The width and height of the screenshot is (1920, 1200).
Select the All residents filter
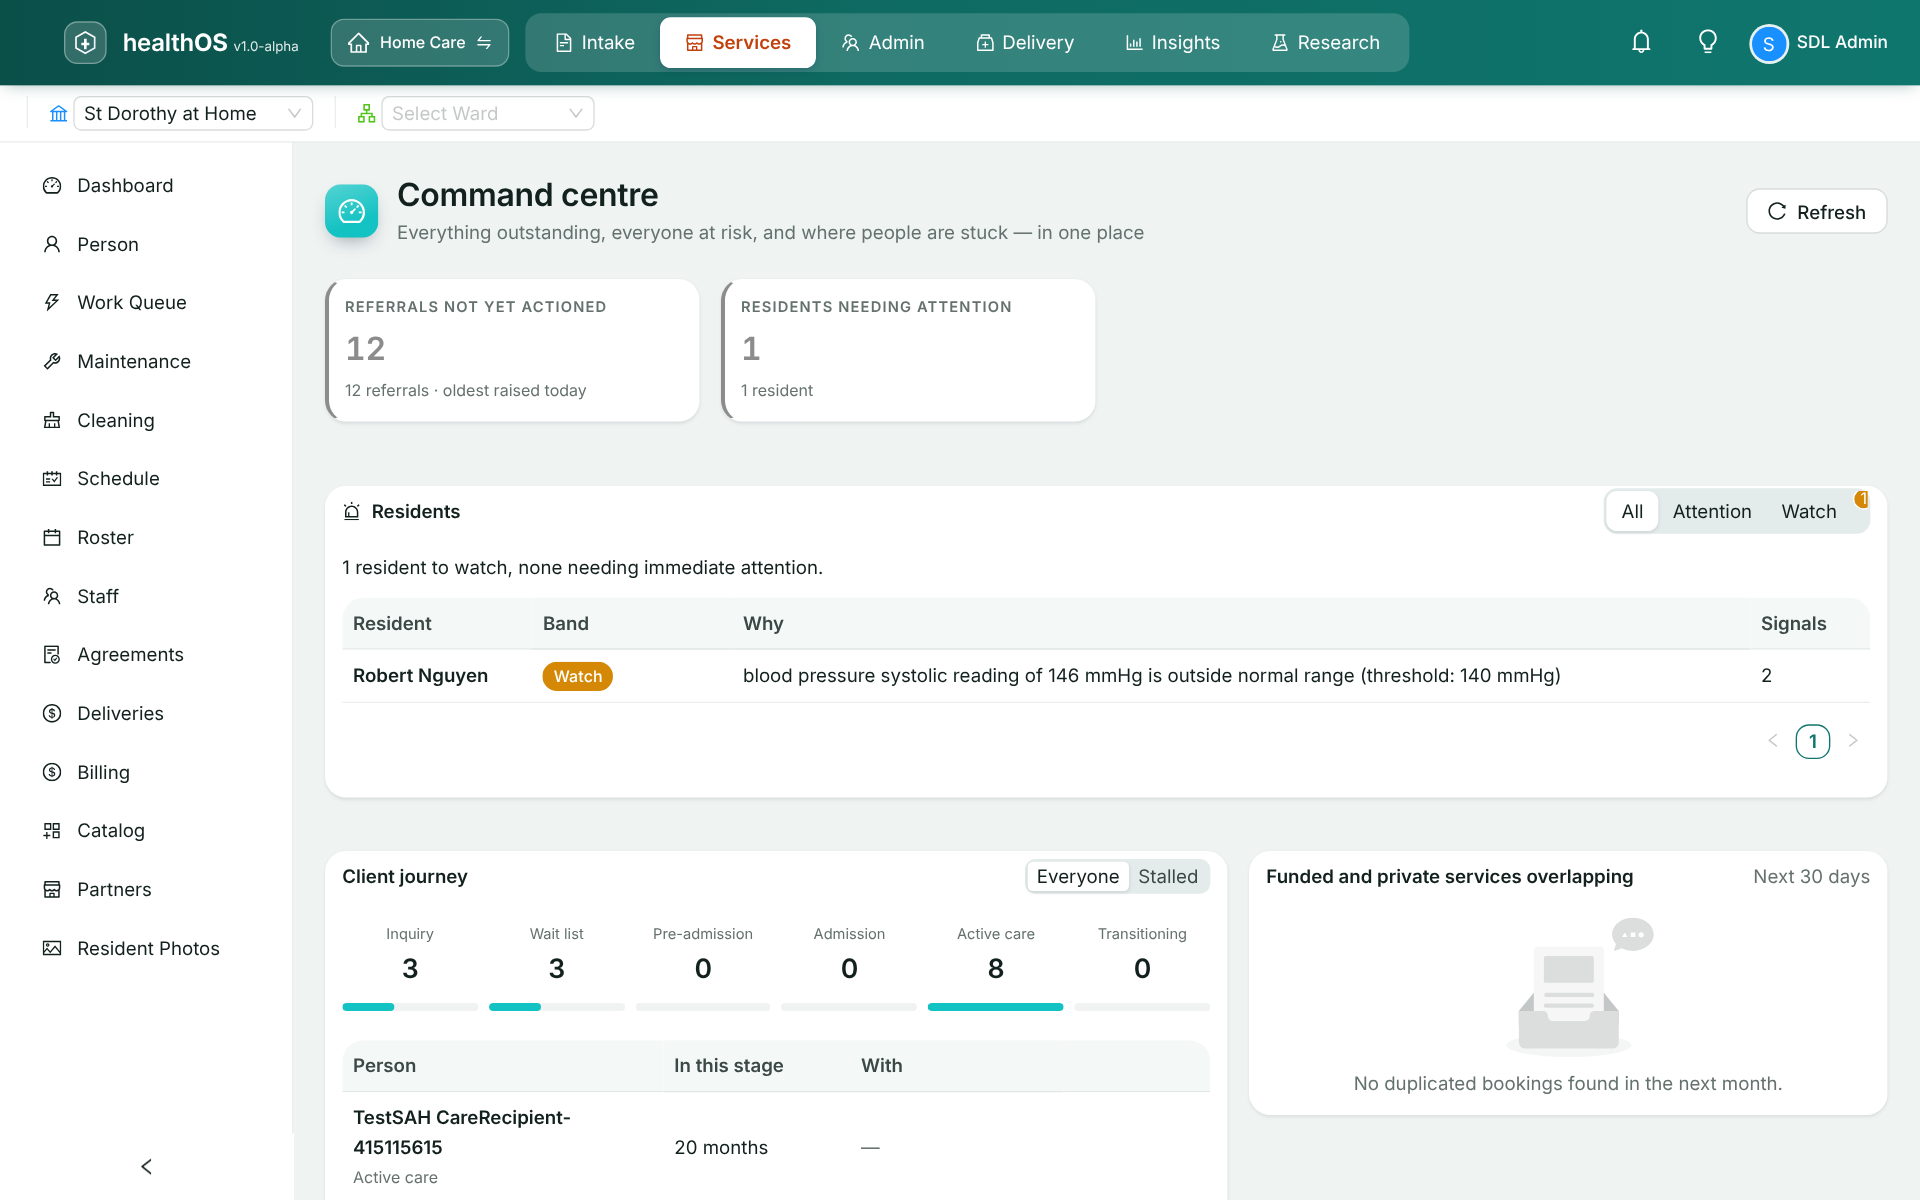1632,511
